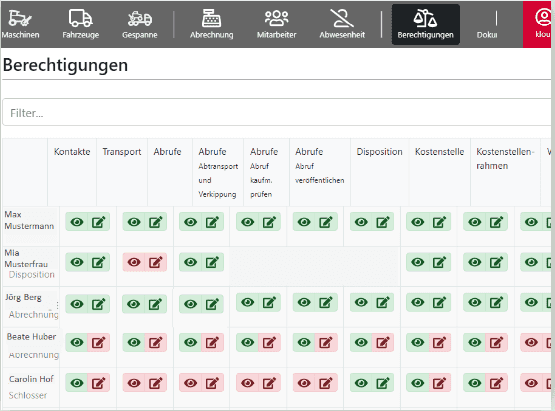Open the Mitarbeiter people icon
Image resolution: width=555 pixels, height=411 pixels.
tap(276, 18)
